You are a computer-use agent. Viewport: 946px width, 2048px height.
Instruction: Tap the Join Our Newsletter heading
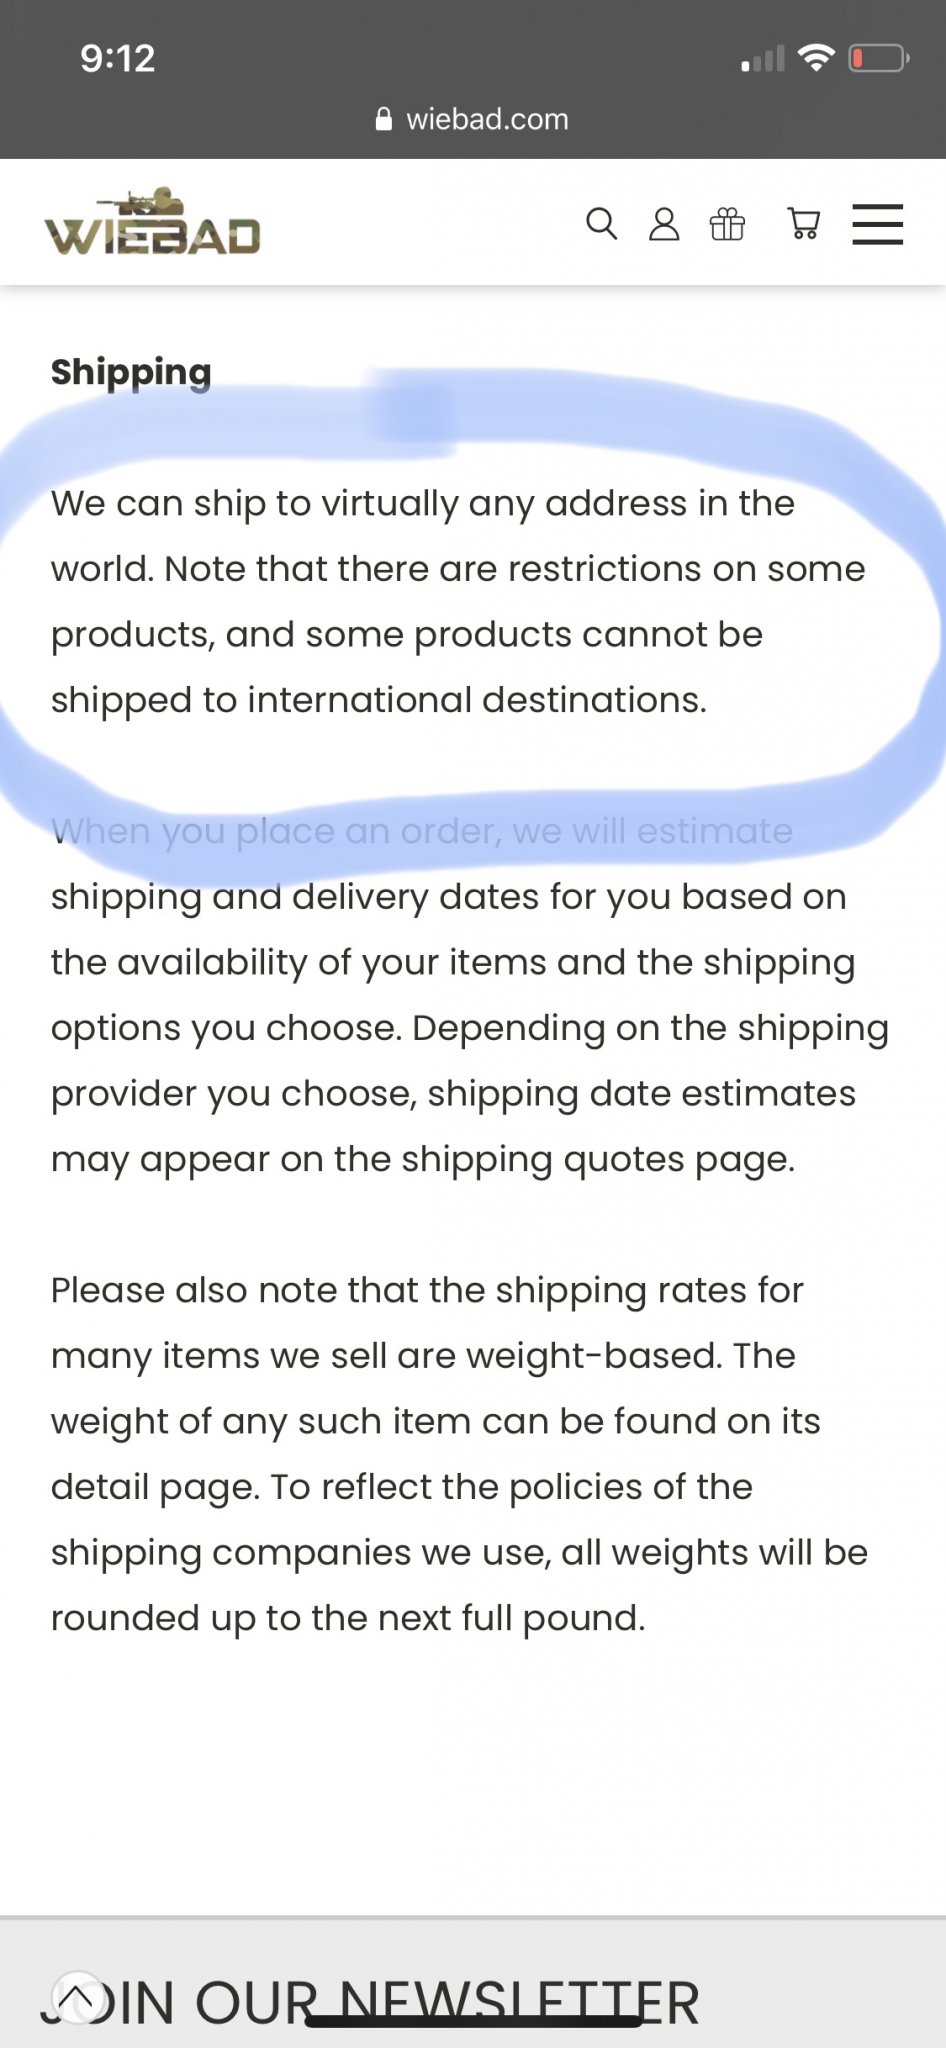pyautogui.click(x=370, y=2003)
